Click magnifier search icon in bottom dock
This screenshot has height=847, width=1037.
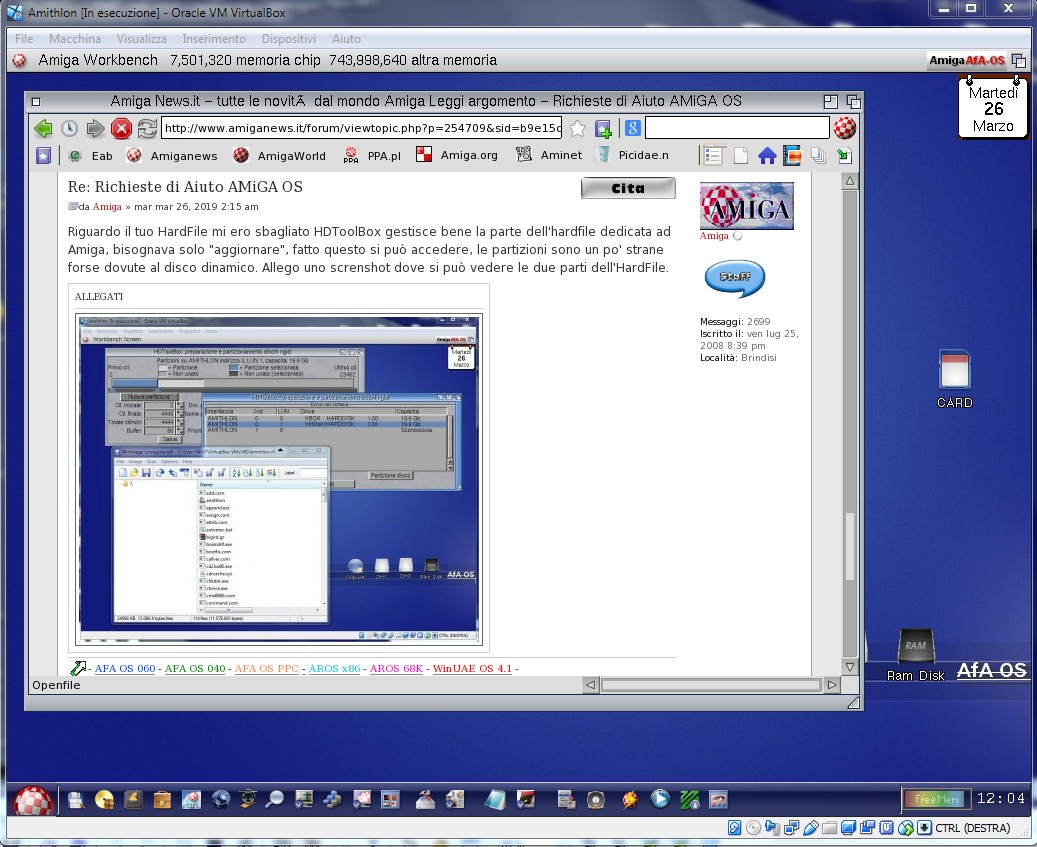pos(274,800)
